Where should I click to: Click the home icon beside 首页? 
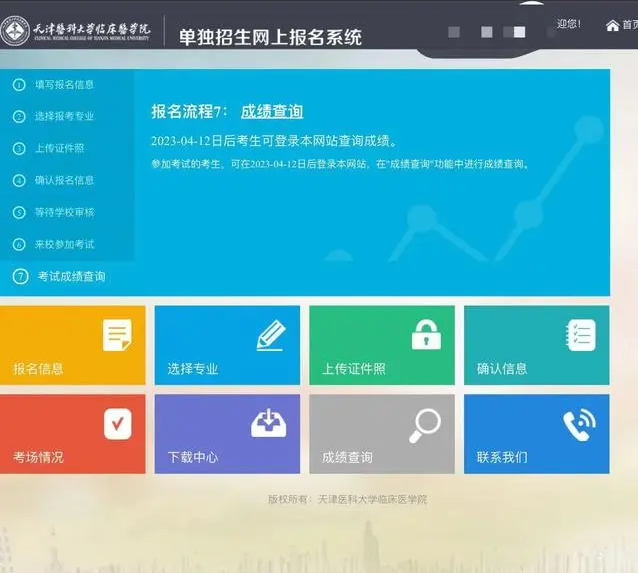click(x=612, y=25)
